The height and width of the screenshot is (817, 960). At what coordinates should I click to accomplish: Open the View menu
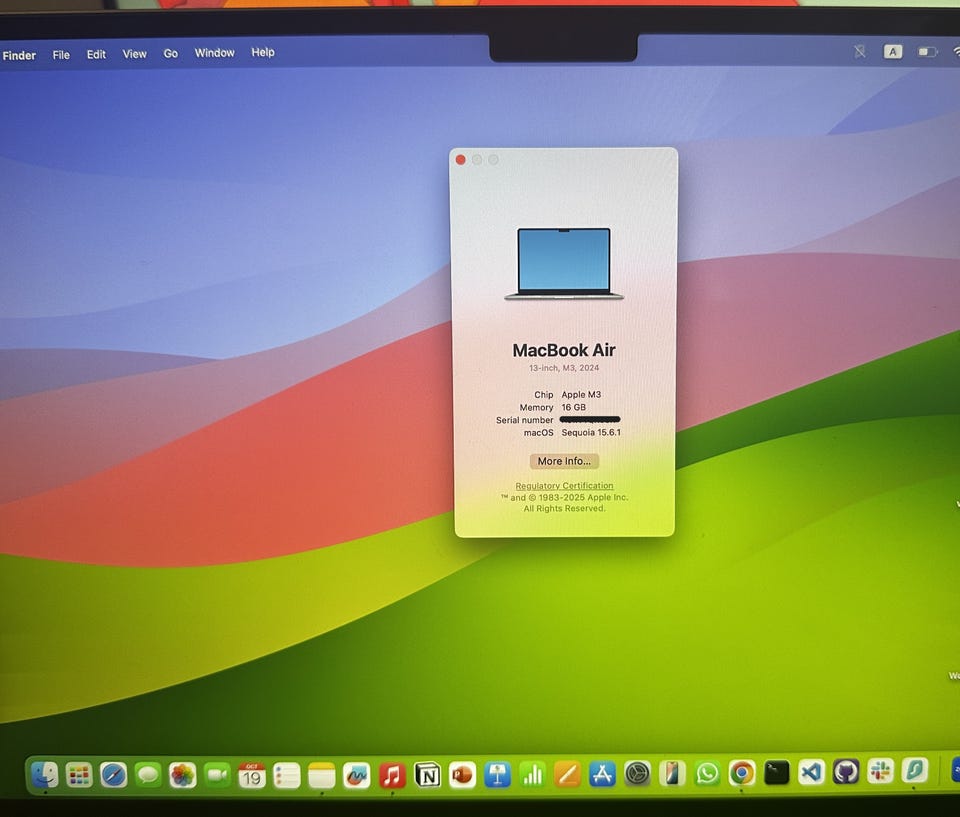(135, 54)
